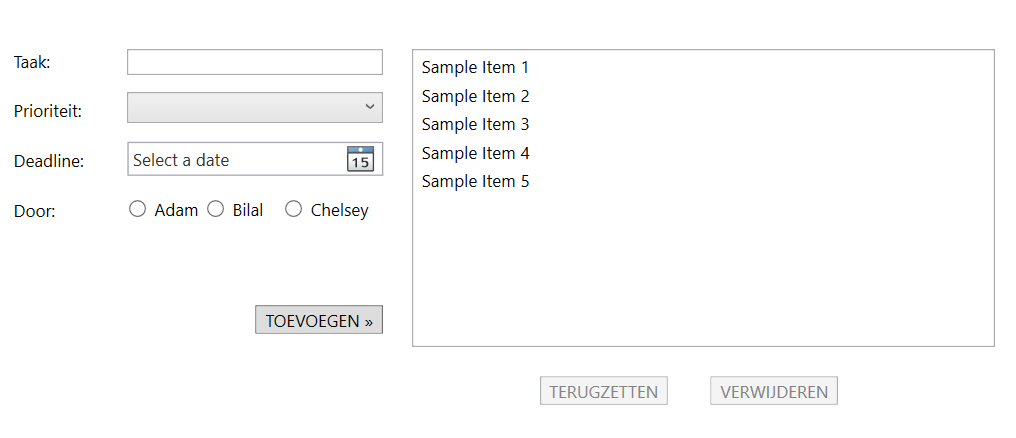Select Sample Item 4
This screenshot has height=438, width=1016.
(475, 153)
